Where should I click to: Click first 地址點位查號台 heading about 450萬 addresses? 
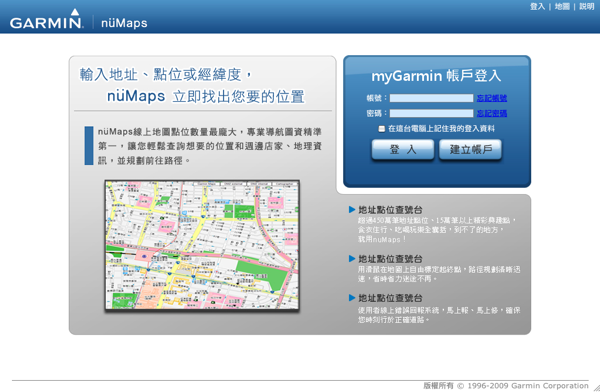pos(390,210)
